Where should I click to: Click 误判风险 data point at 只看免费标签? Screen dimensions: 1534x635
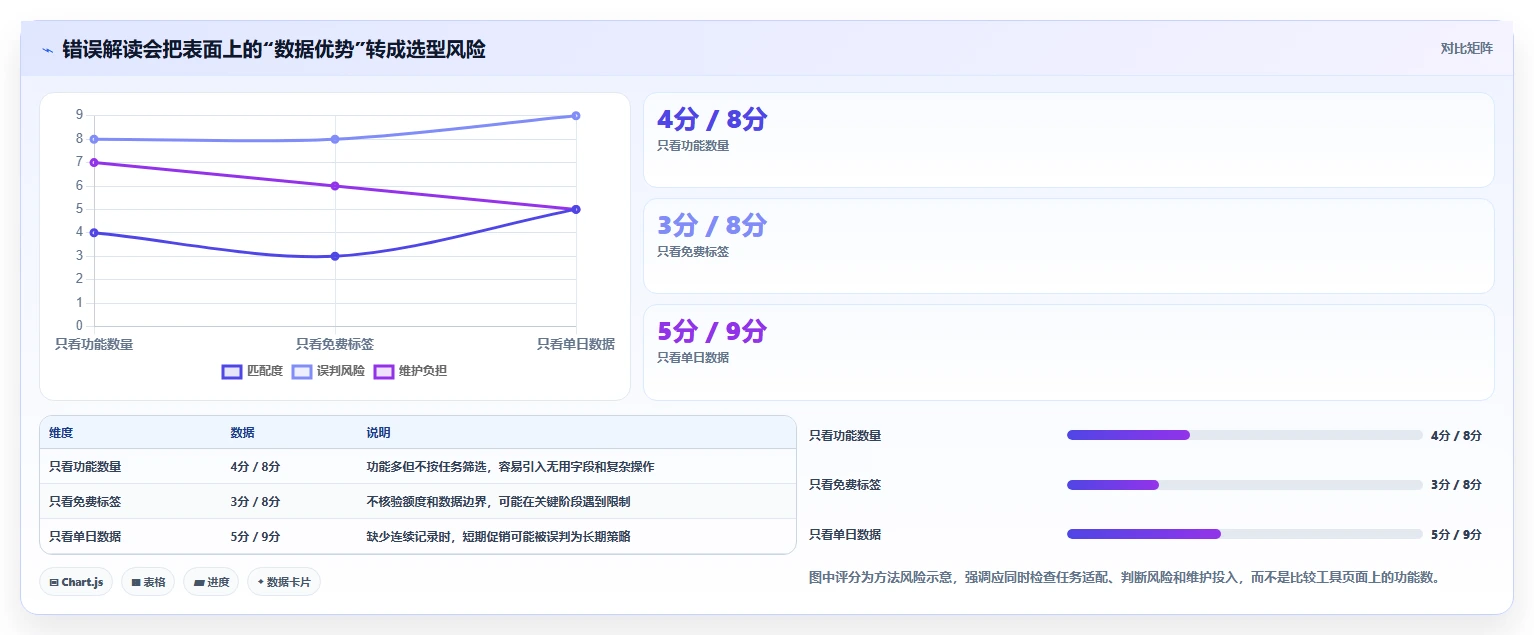[x=335, y=139]
